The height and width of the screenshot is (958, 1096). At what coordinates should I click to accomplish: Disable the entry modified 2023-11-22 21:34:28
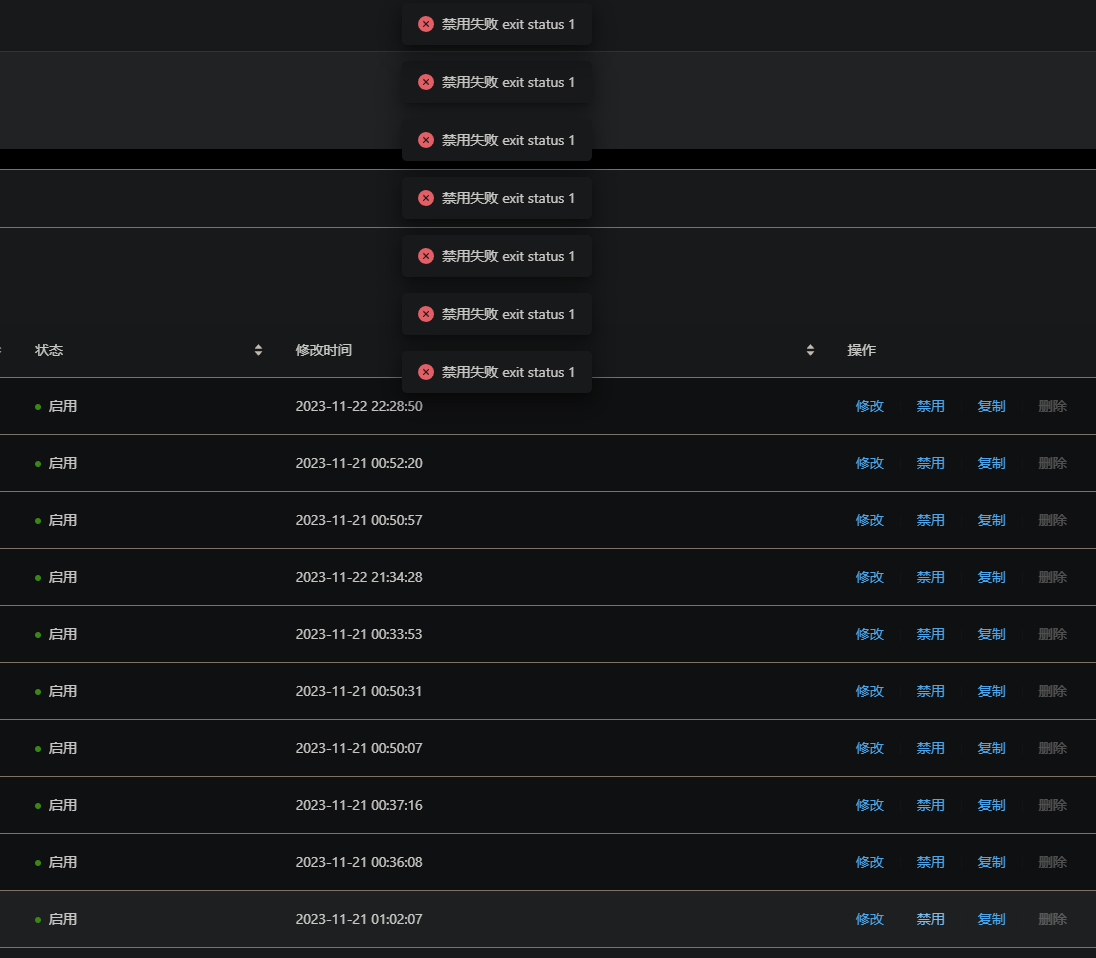click(x=930, y=577)
